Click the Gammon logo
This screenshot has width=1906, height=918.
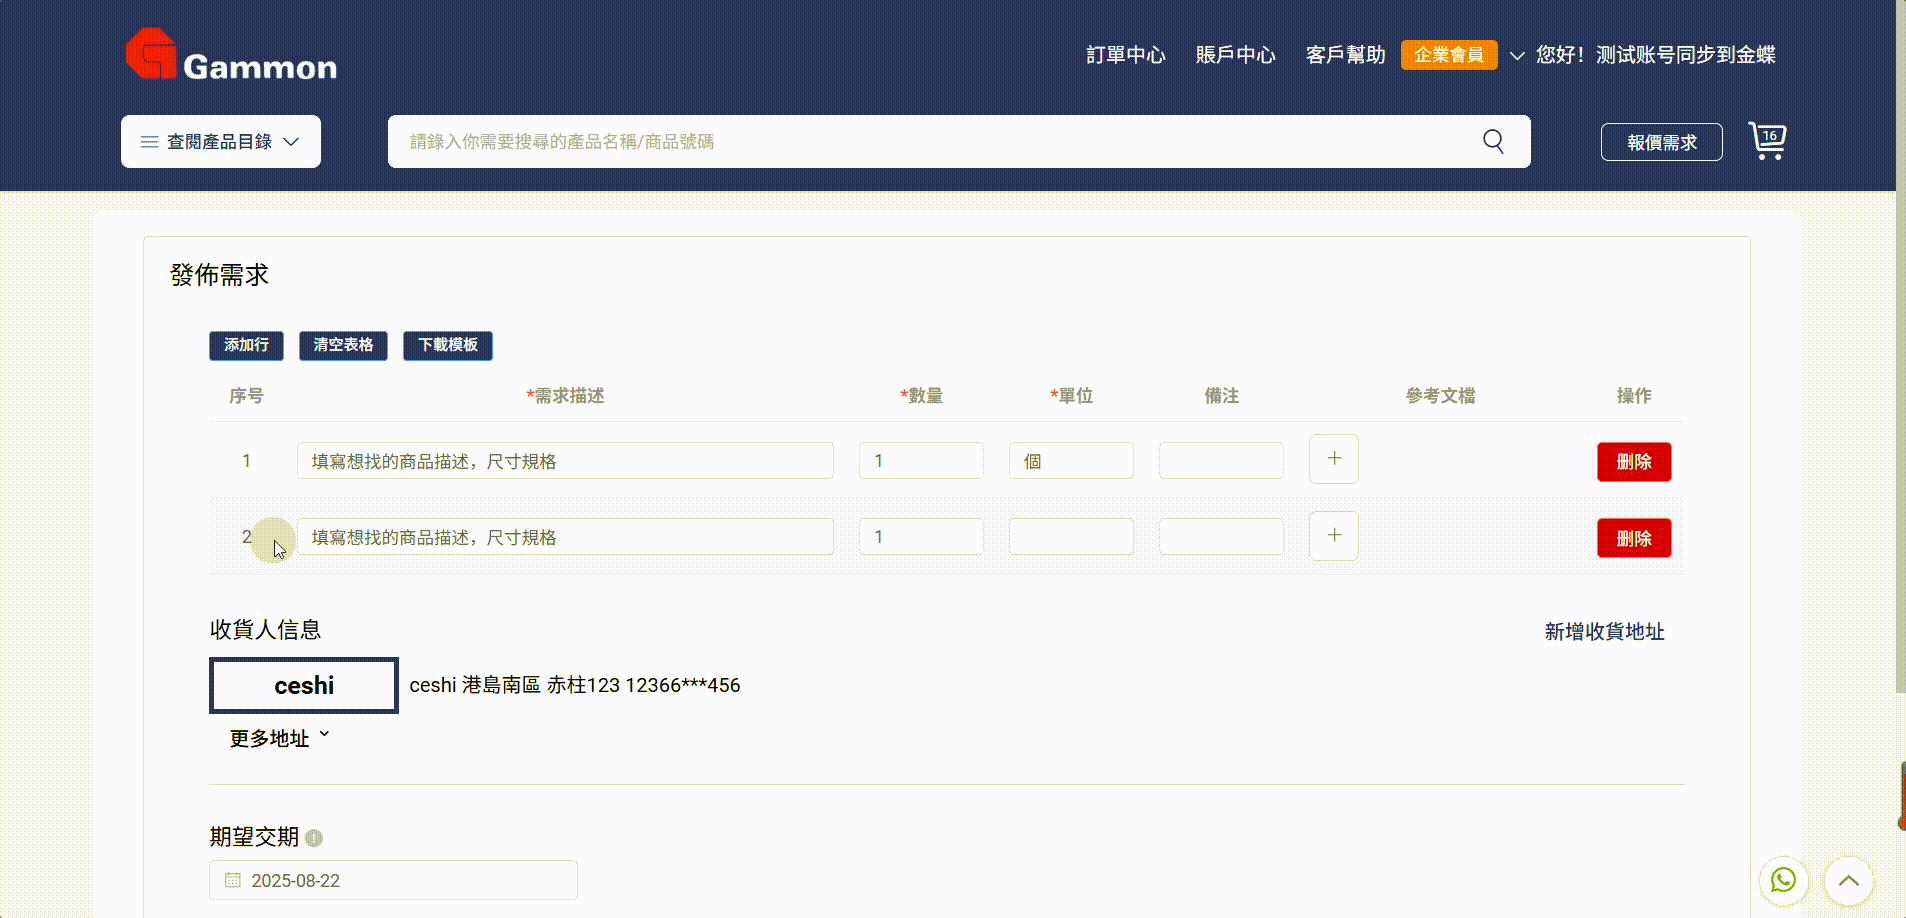point(231,55)
